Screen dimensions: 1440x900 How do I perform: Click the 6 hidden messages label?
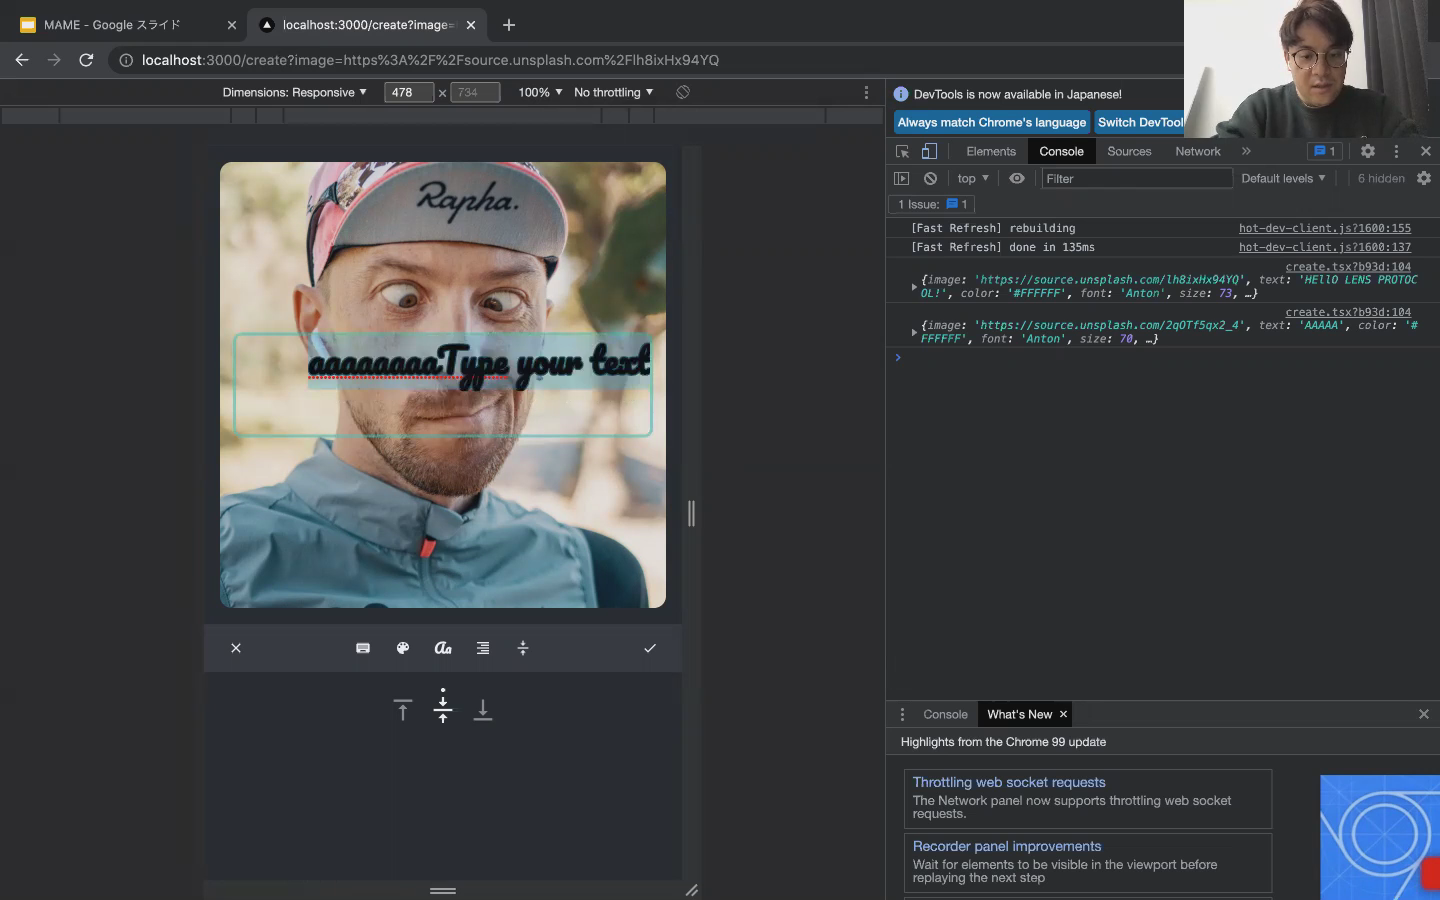click(1381, 178)
